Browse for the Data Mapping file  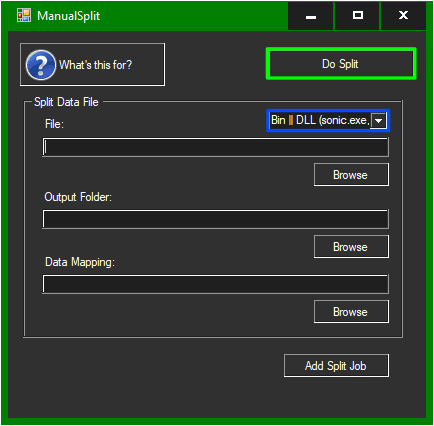point(351,312)
